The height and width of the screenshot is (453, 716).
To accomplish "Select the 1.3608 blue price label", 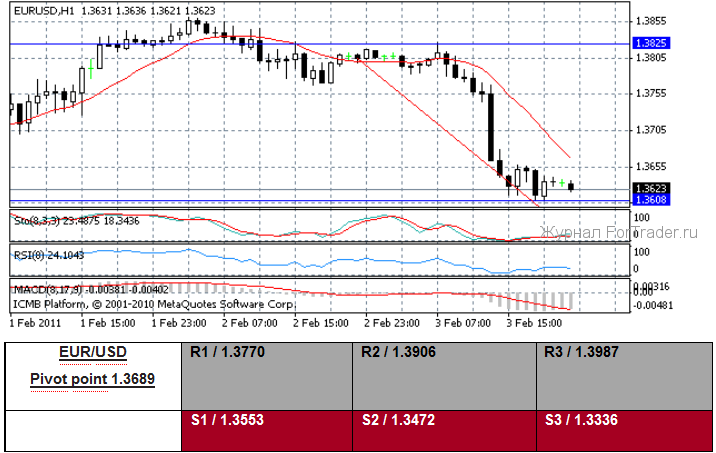I will pos(651,200).
